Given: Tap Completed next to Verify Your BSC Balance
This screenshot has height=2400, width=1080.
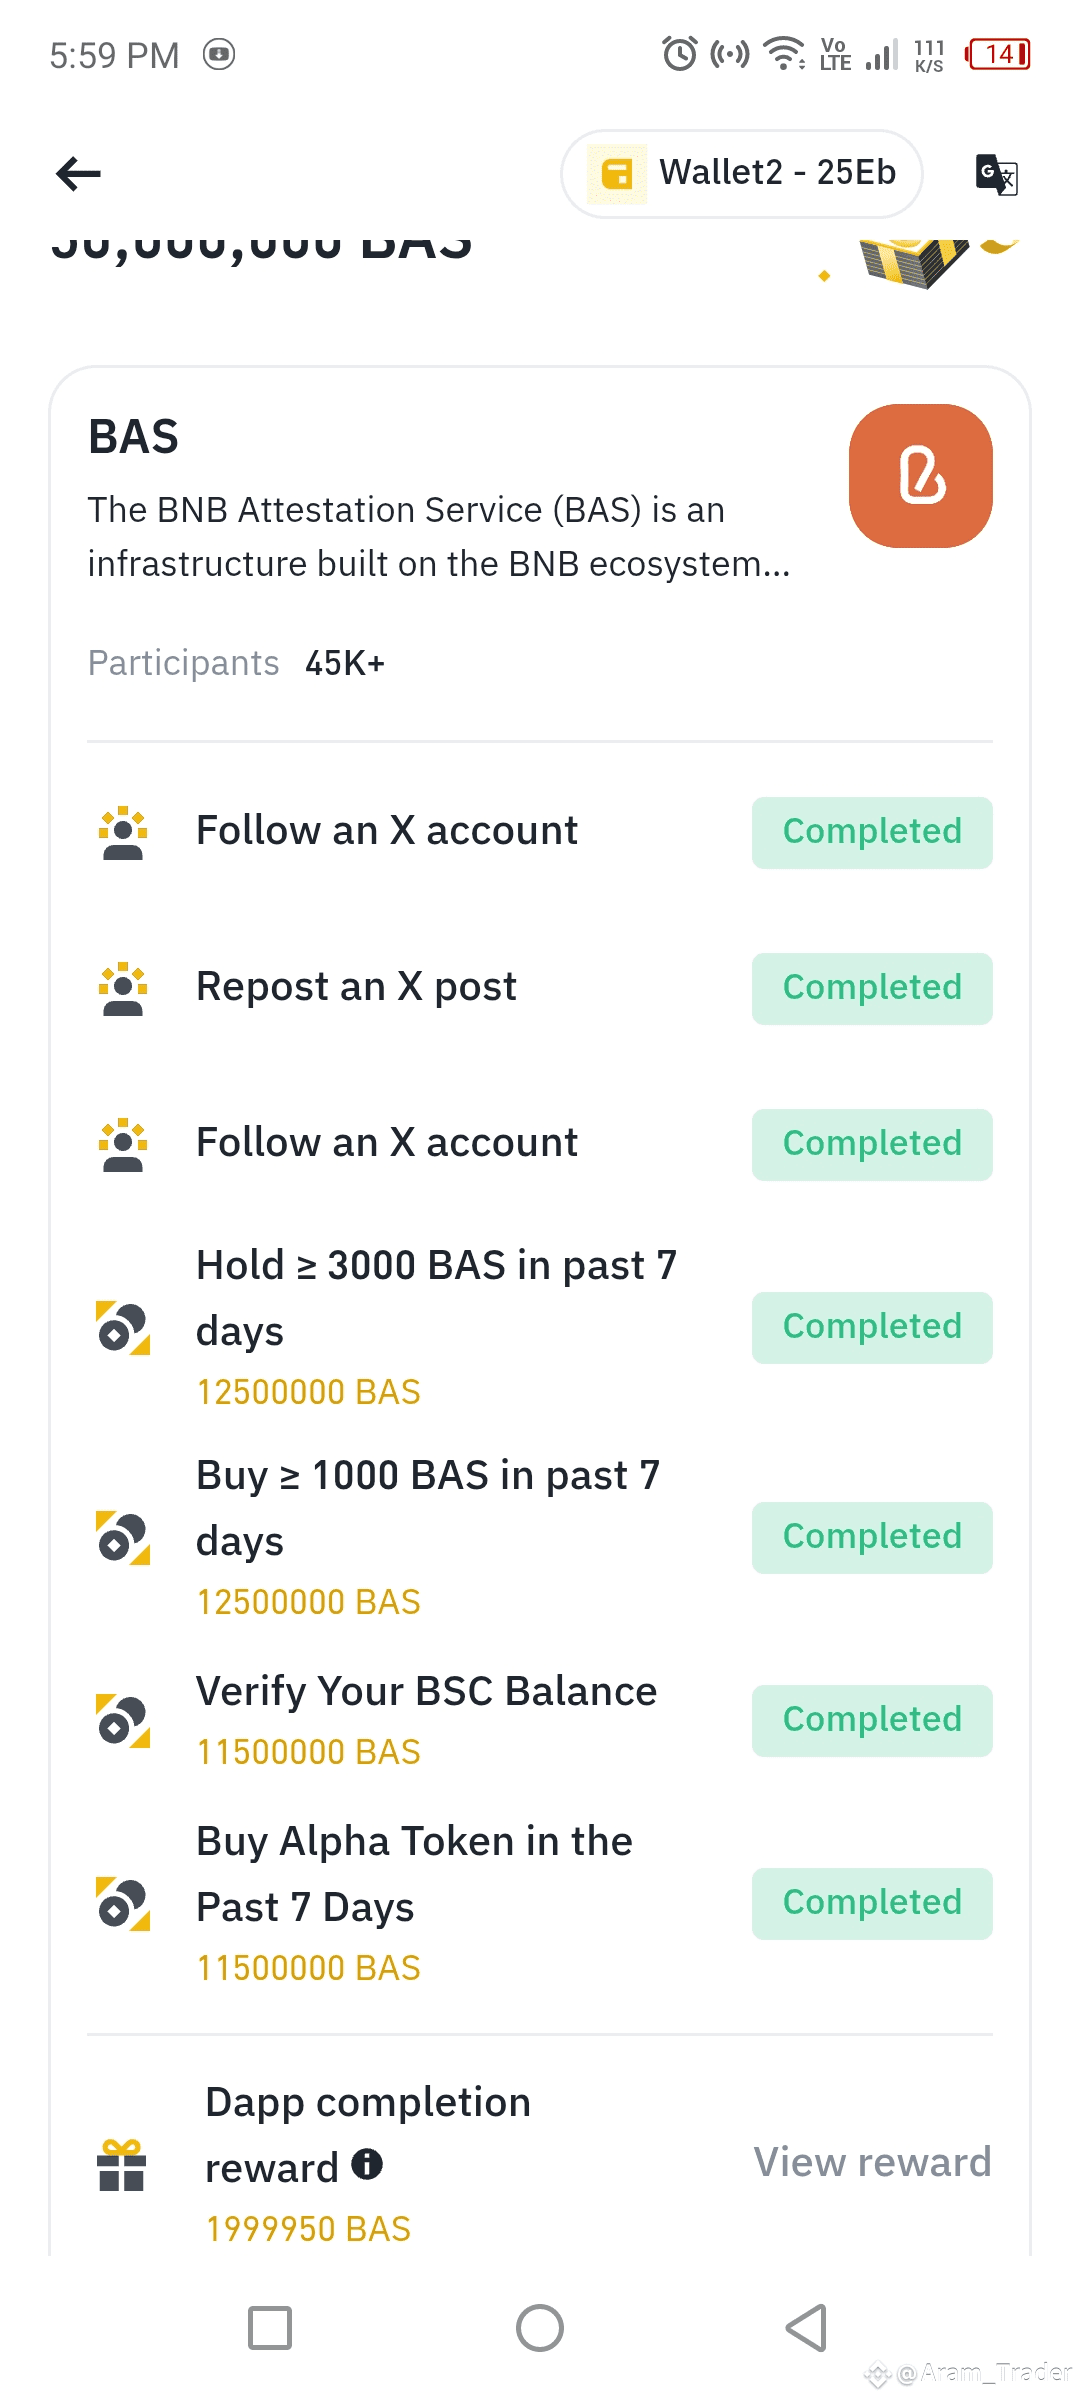Looking at the screenshot, I should tap(872, 1720).
